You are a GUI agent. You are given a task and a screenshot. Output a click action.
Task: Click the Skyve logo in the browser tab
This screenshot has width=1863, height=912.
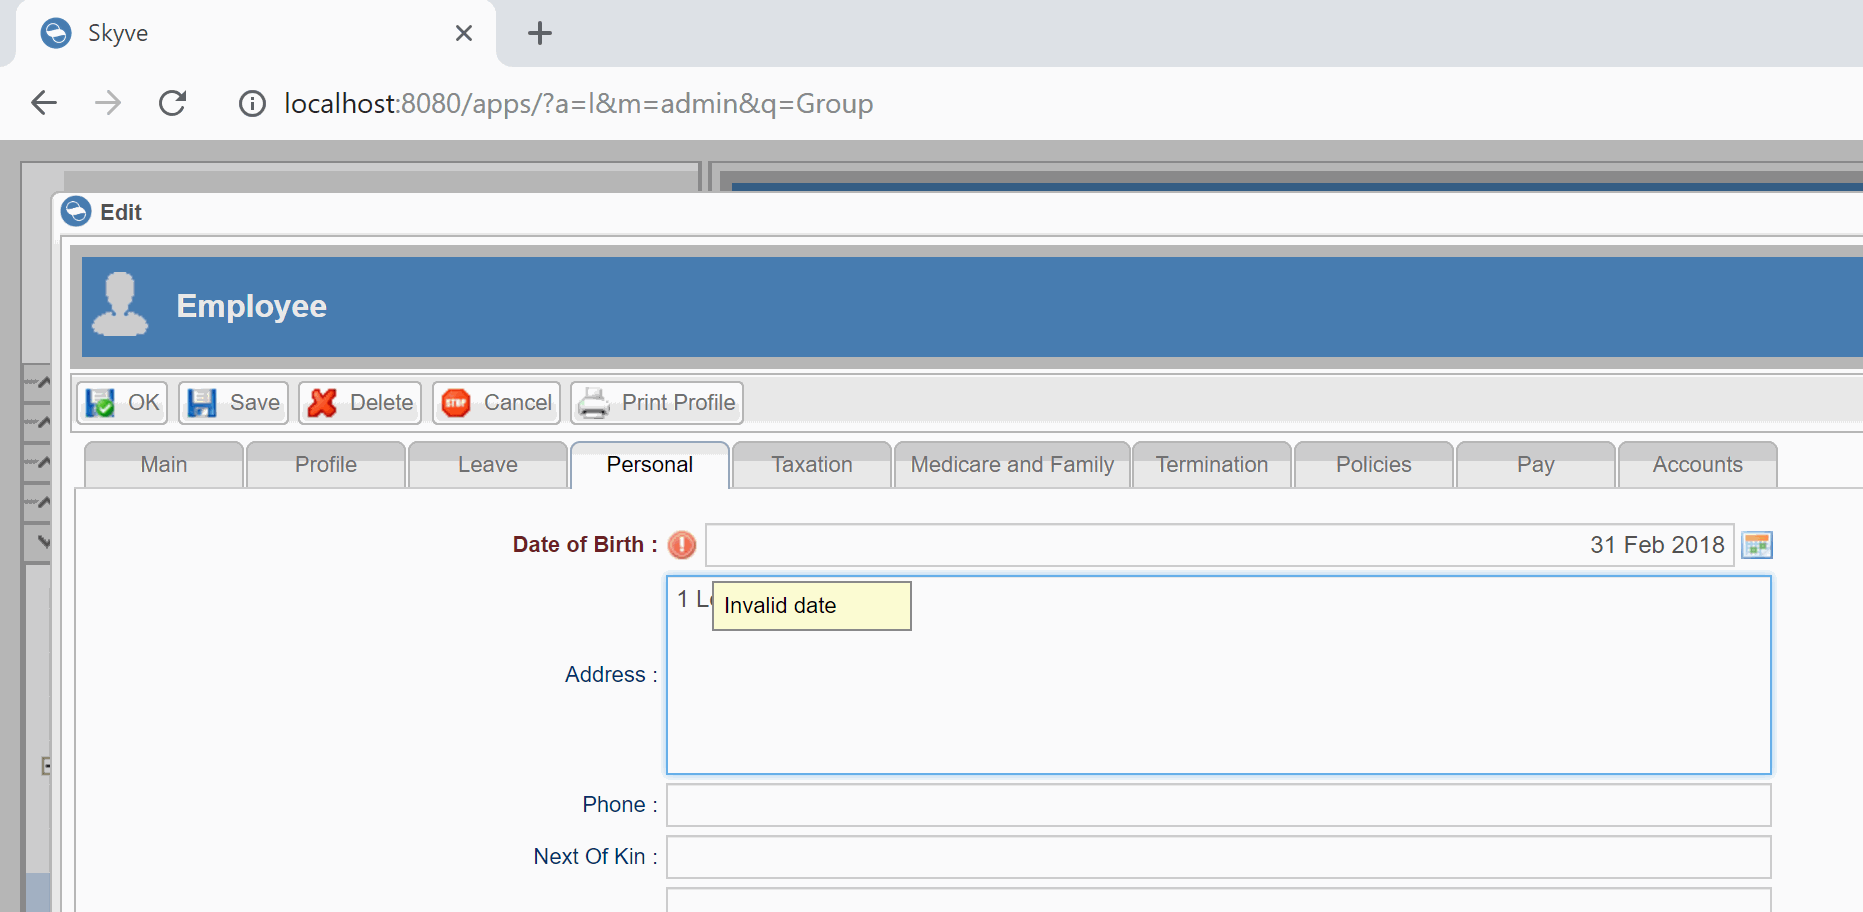click(x=56, y=32)
